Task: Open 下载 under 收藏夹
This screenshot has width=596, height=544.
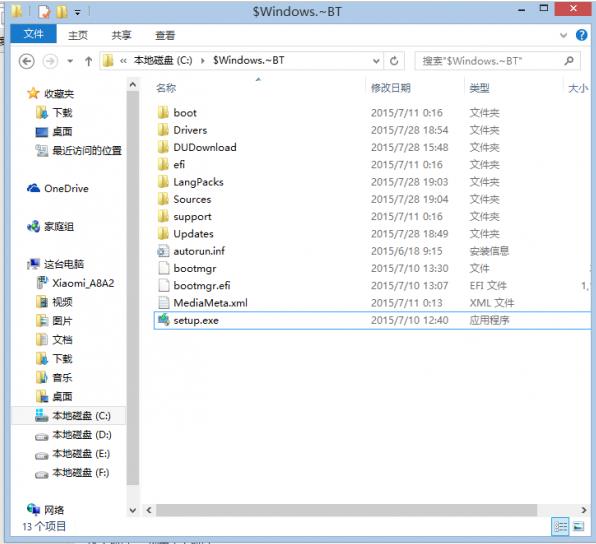Action: [x=62, y=113]
